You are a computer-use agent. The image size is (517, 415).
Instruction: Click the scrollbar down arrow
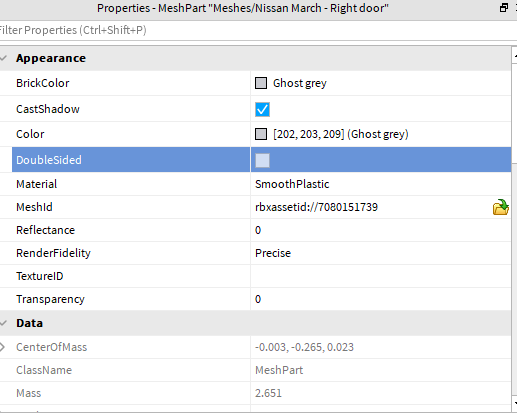[514, 403]
